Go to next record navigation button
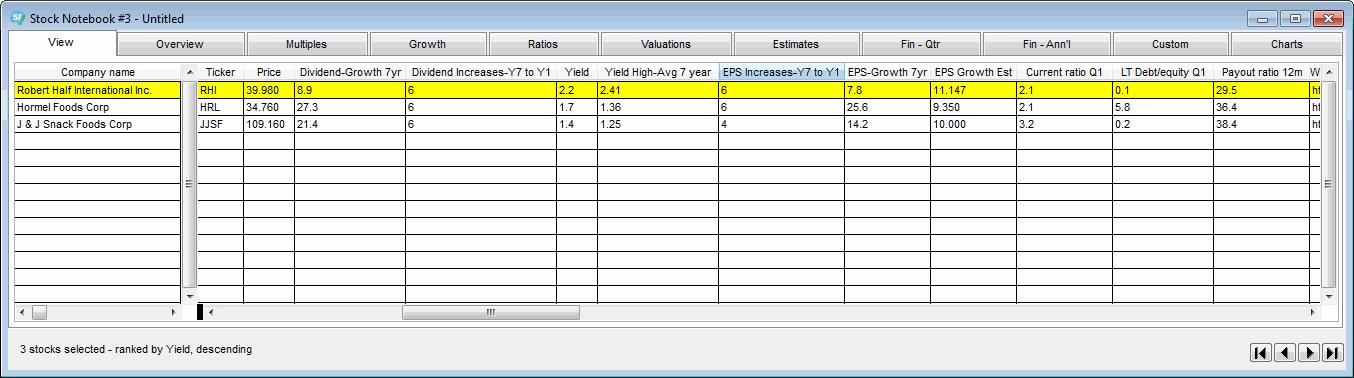This screenshot has height=378, width=1354. 1309,352
